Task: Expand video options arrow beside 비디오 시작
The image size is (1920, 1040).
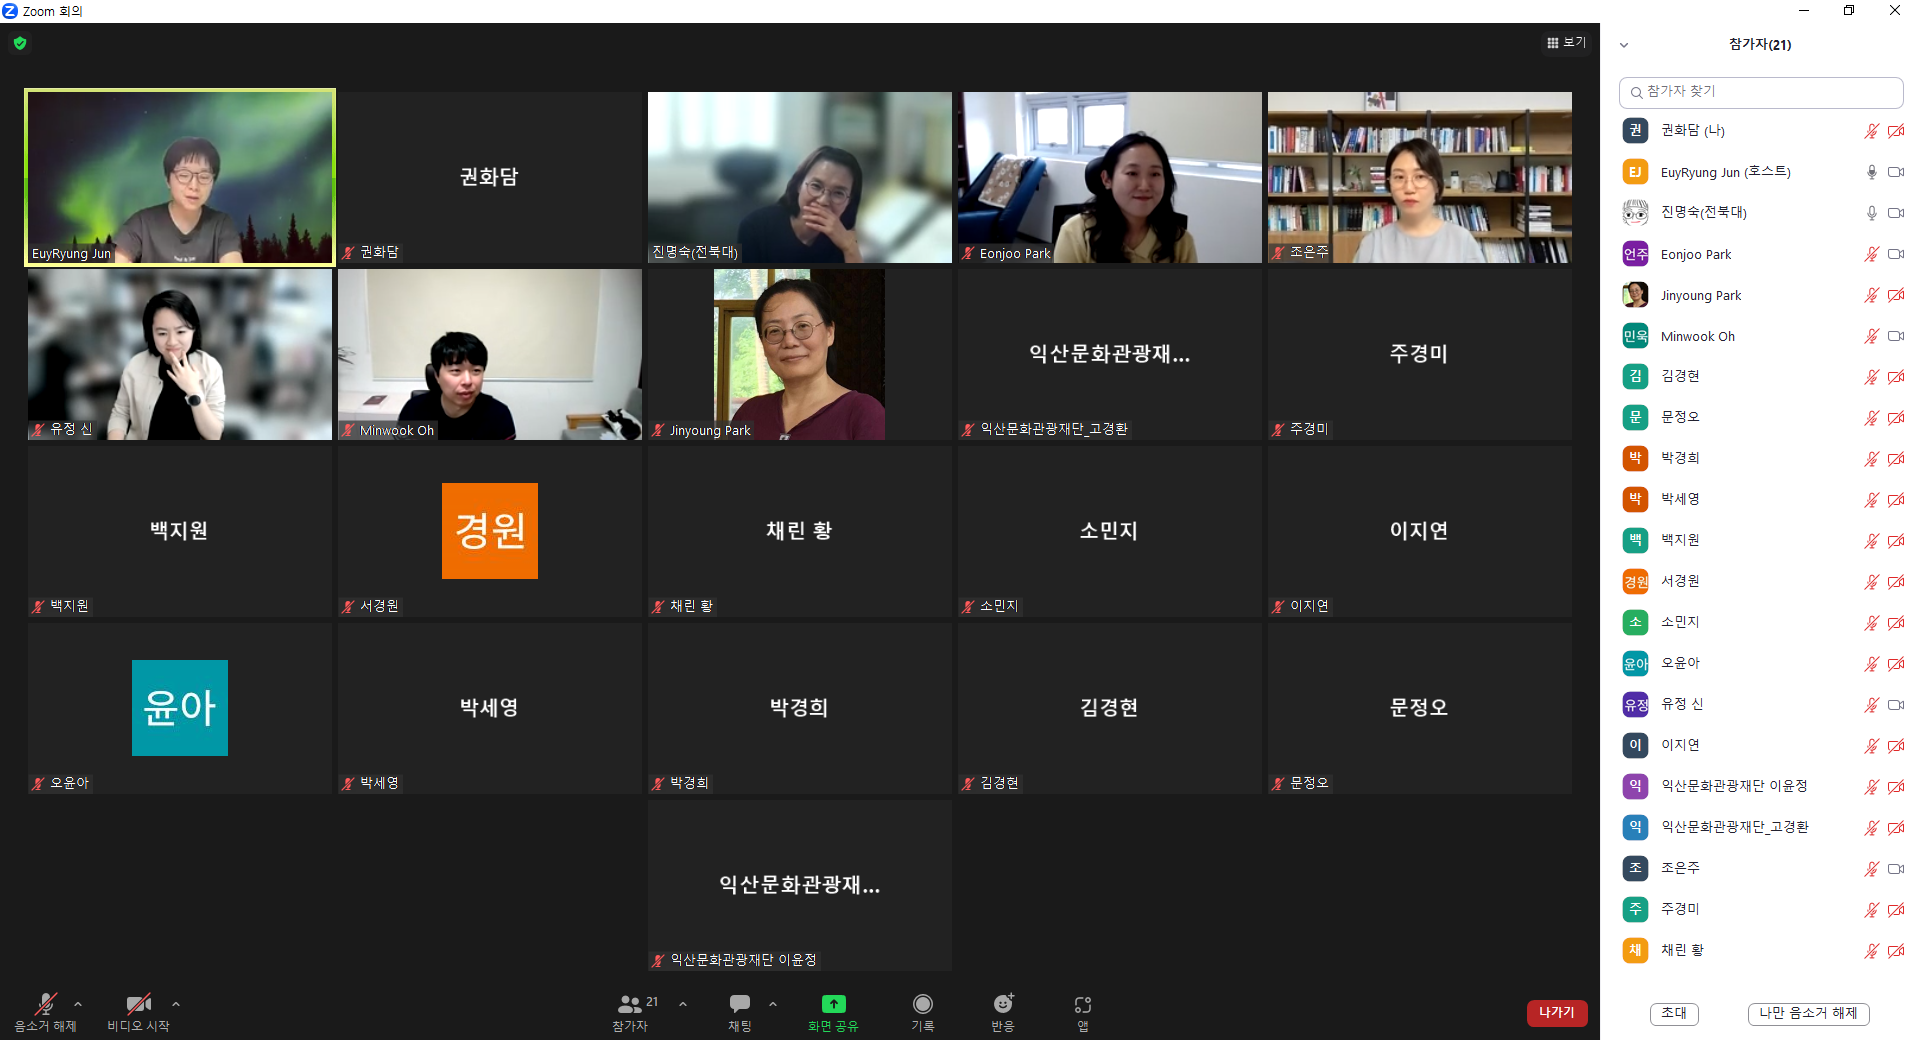Action: click(x=176, y=1004)
